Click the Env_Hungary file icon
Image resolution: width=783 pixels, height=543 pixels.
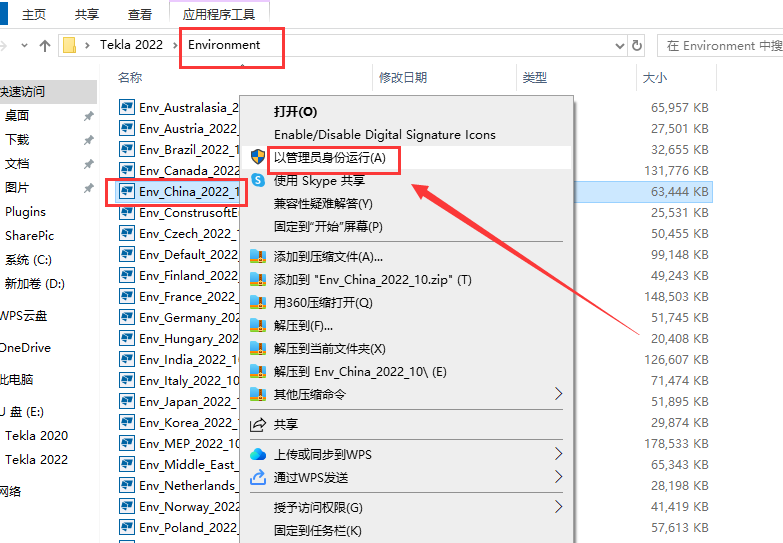(x=127, y=338)
